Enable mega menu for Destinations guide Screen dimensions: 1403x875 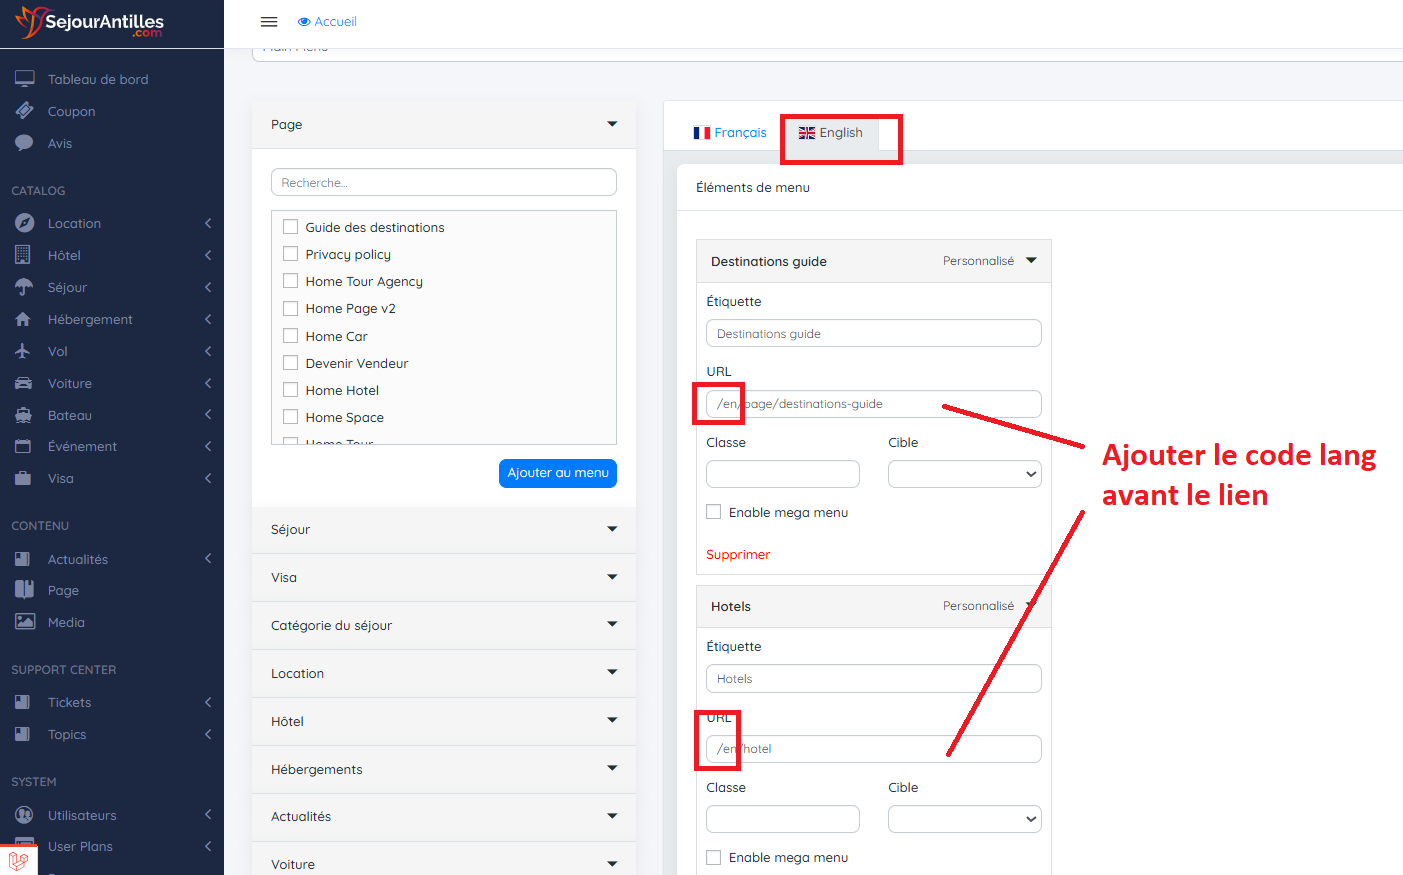[x=714, y=512]
